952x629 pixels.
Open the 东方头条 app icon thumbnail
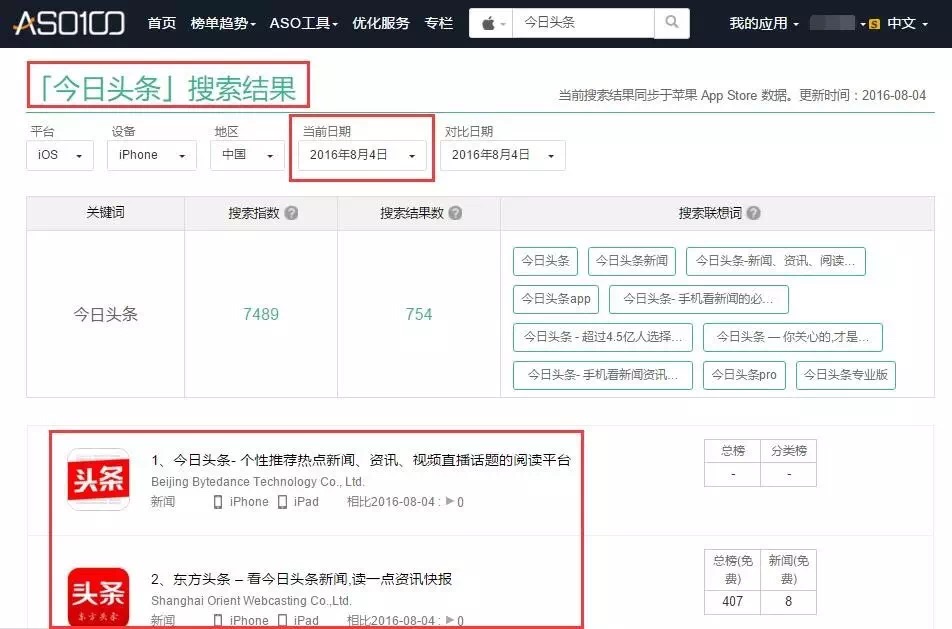[98, 597]
